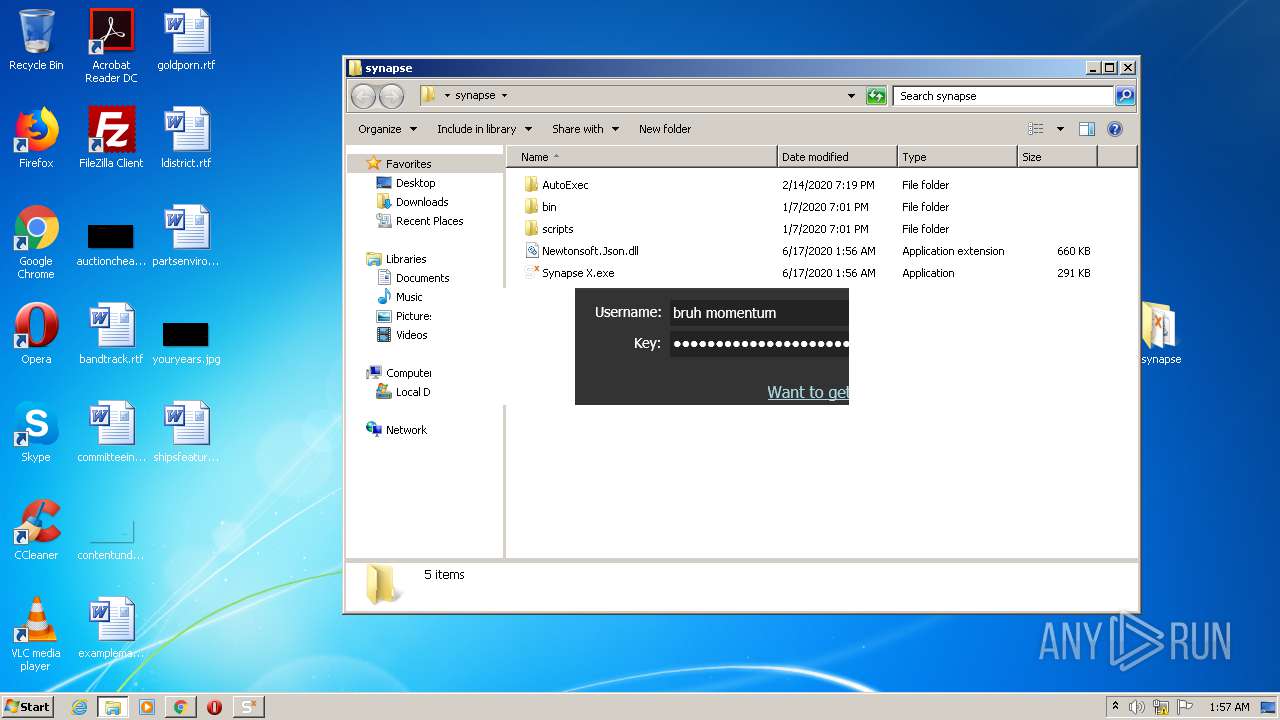Open goldporn.rtf document icon
The width and height of the screenshot is (1280, 720).
click(x=186, y=40)
